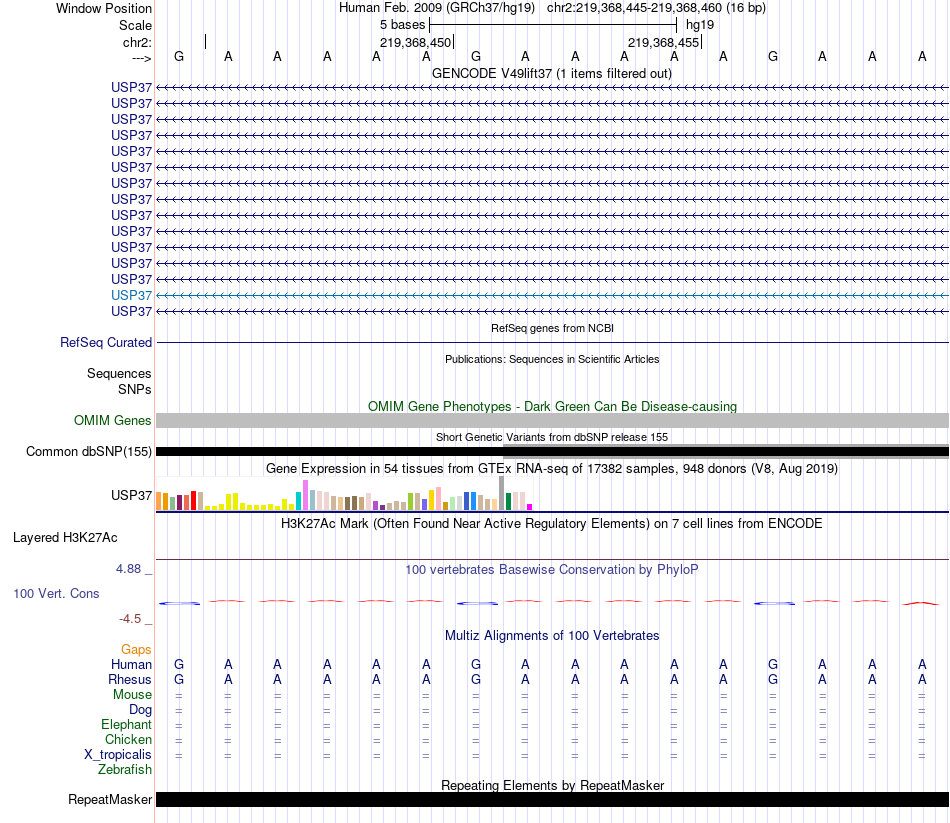
Task: Select the X_tropicalis alignment row label
Action: [118, 755]
